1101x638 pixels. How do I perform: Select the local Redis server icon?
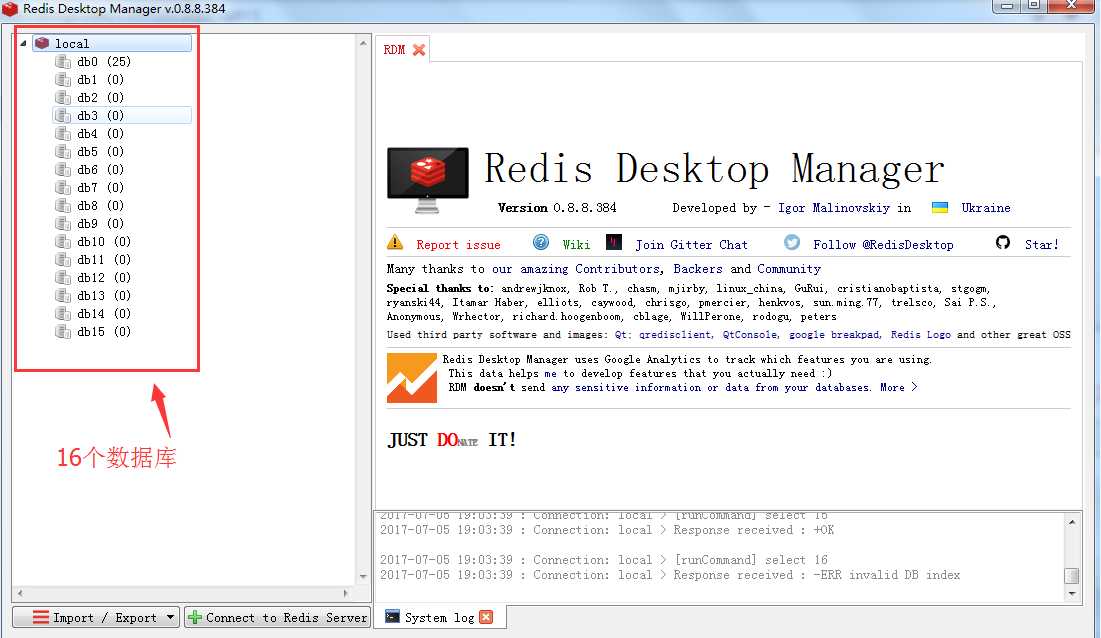coord(42,44)
